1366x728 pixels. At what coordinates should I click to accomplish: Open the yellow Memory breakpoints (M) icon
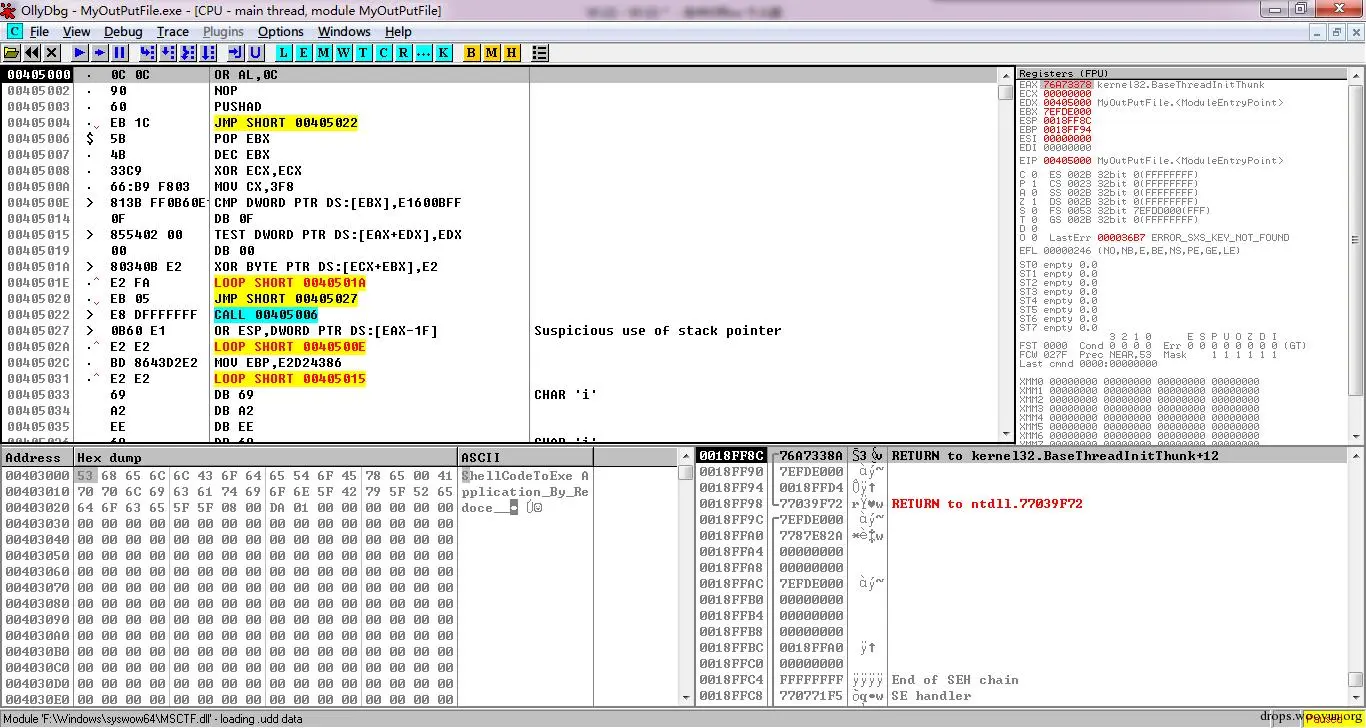492,53
